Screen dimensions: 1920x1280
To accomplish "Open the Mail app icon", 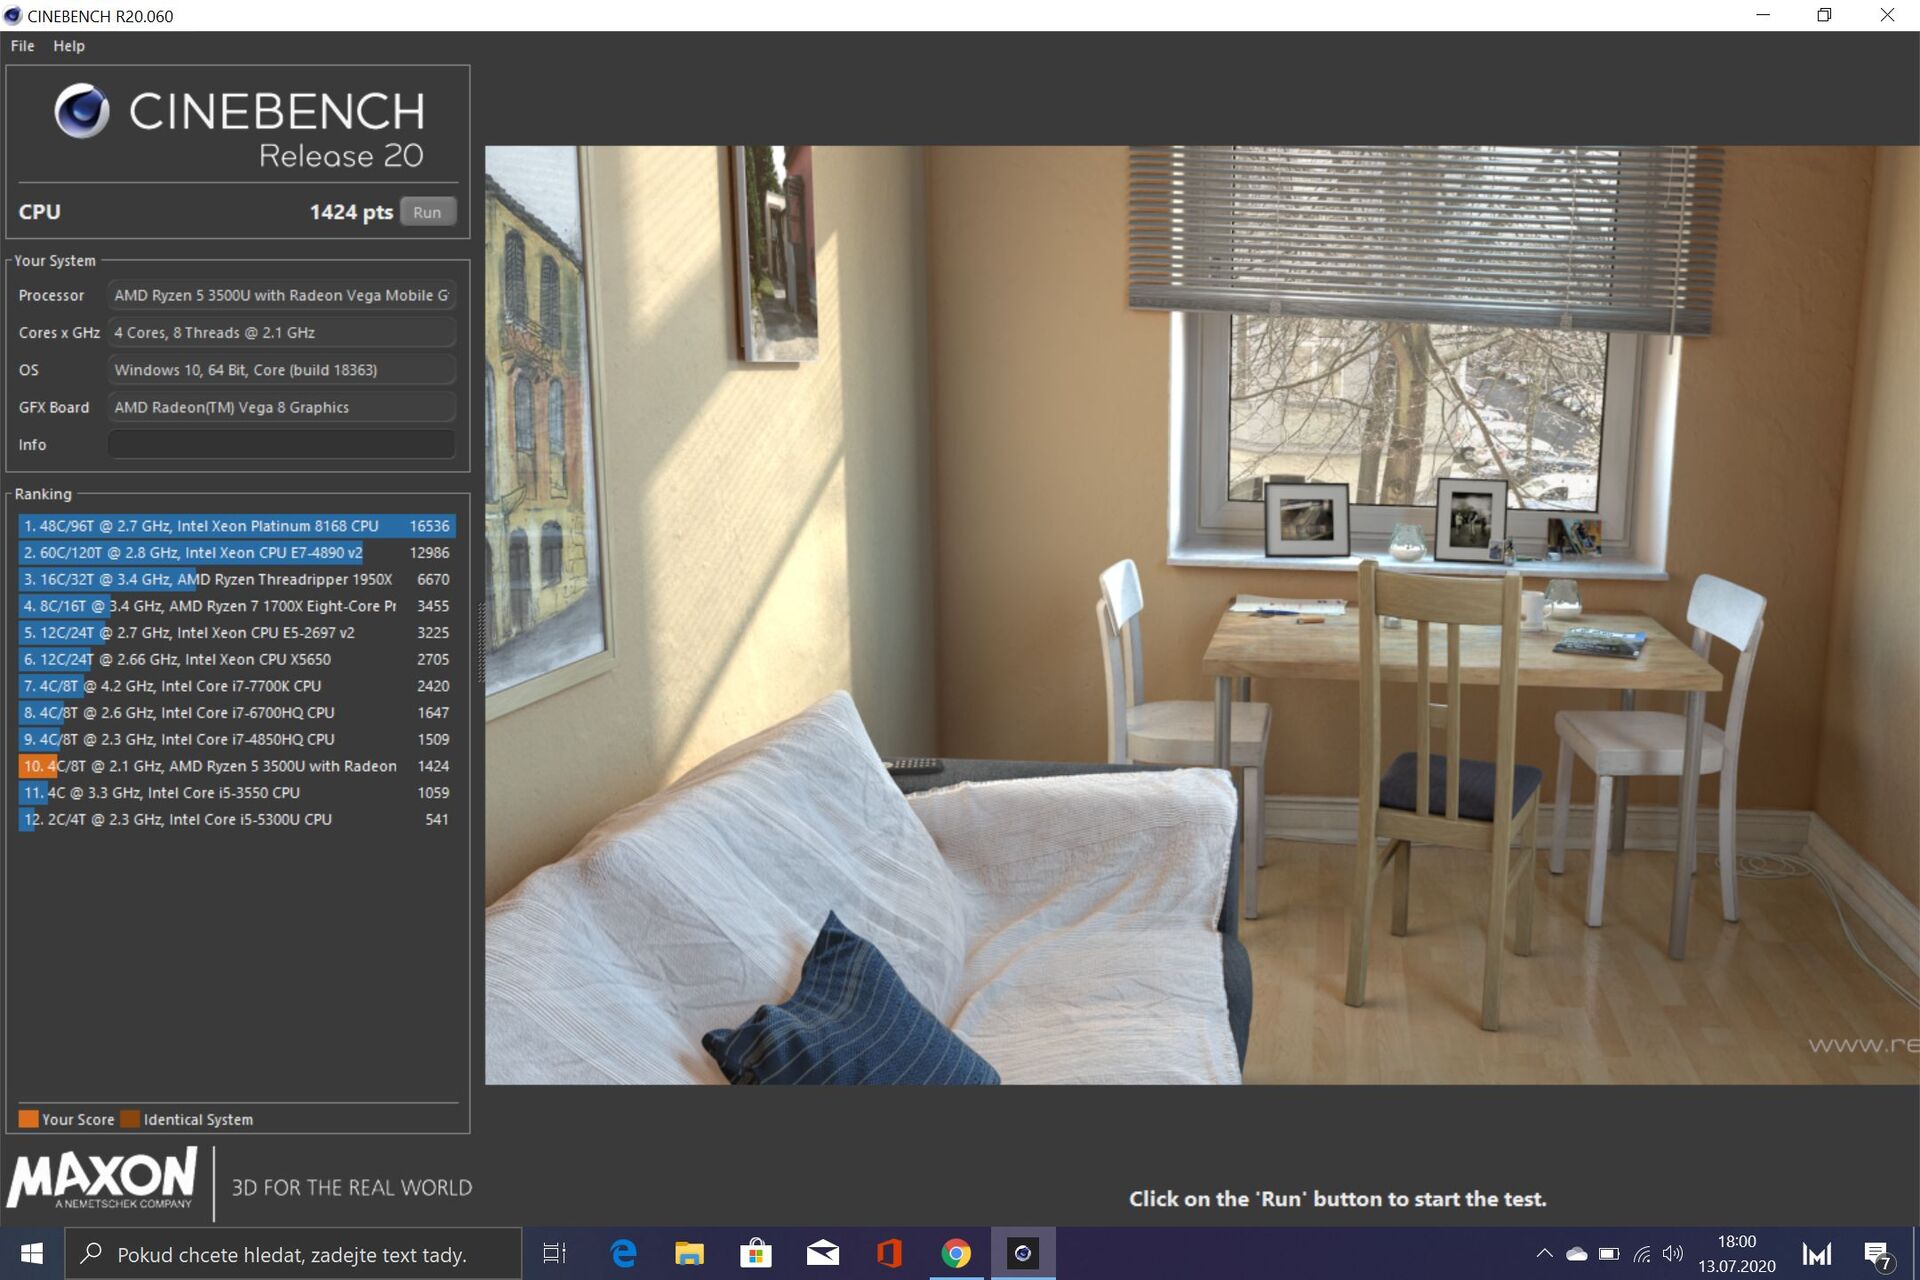I will (x=822, y=1254).
